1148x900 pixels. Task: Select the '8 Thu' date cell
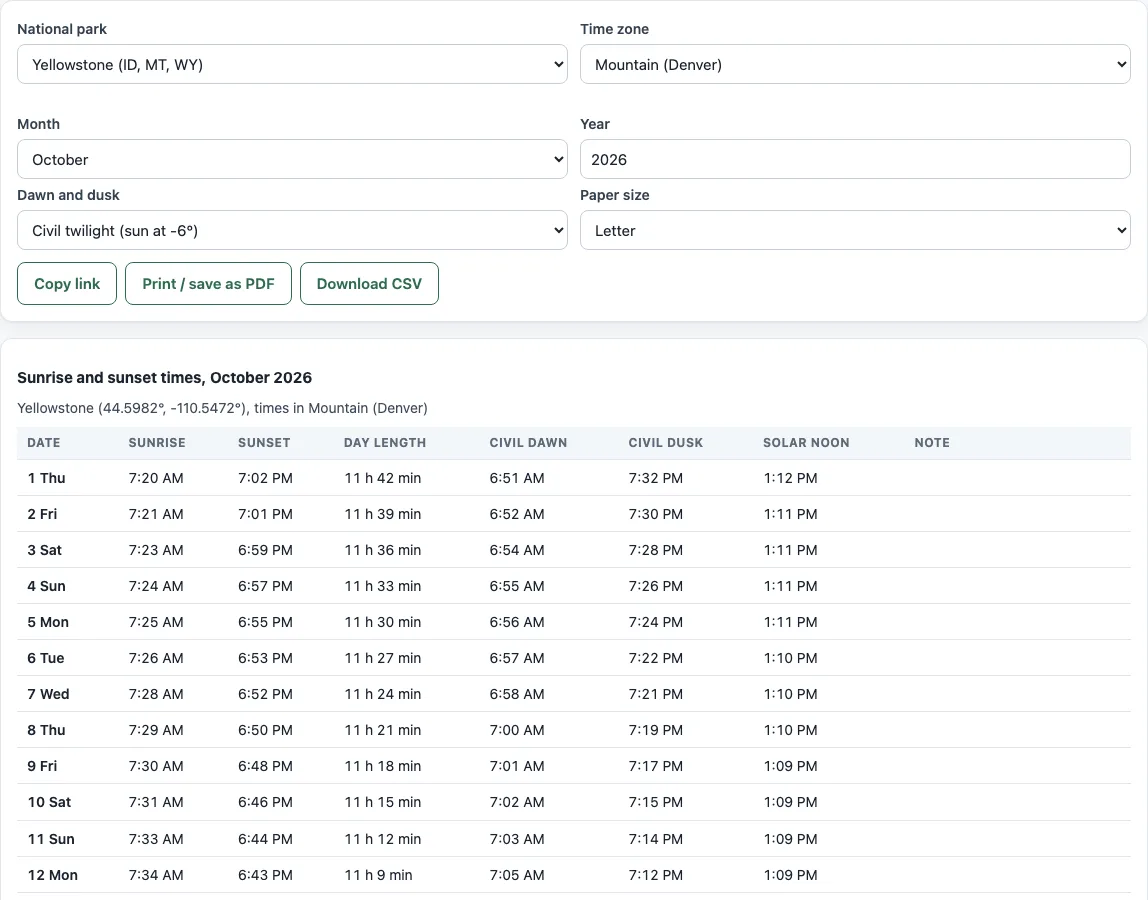click(47, 729)
